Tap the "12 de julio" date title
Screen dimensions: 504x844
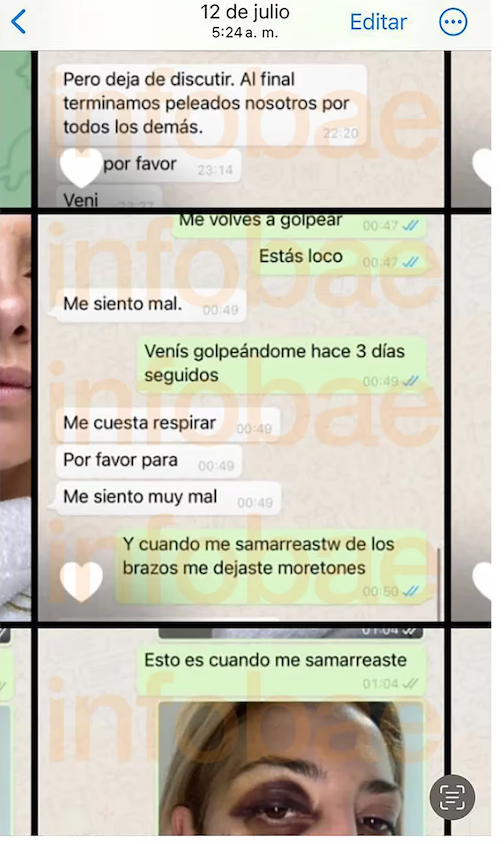coord(245,12)
